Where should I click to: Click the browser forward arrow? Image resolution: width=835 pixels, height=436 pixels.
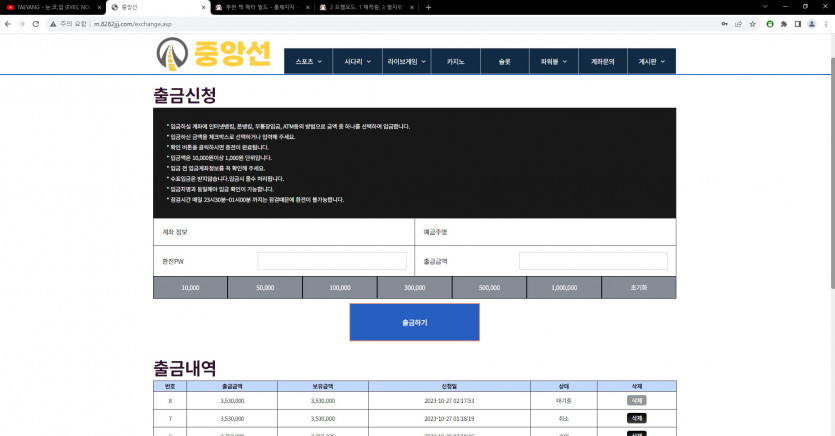[x=22, y=24]
